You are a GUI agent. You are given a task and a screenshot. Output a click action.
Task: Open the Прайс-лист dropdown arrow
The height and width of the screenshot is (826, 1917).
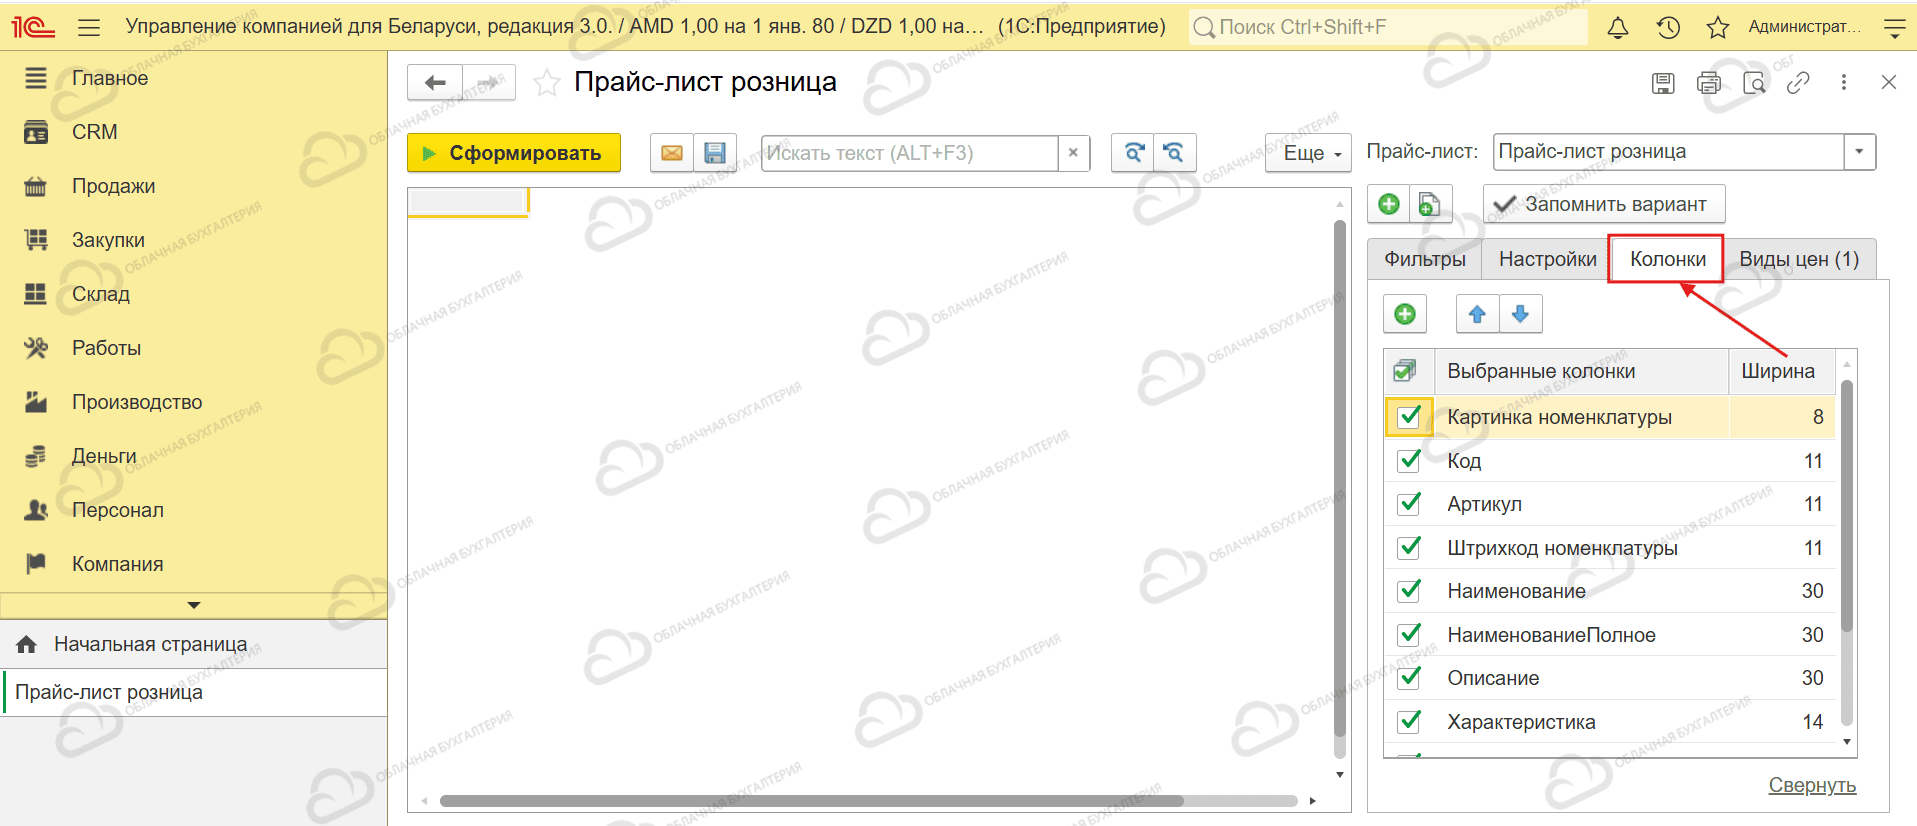click(1859, 152)
